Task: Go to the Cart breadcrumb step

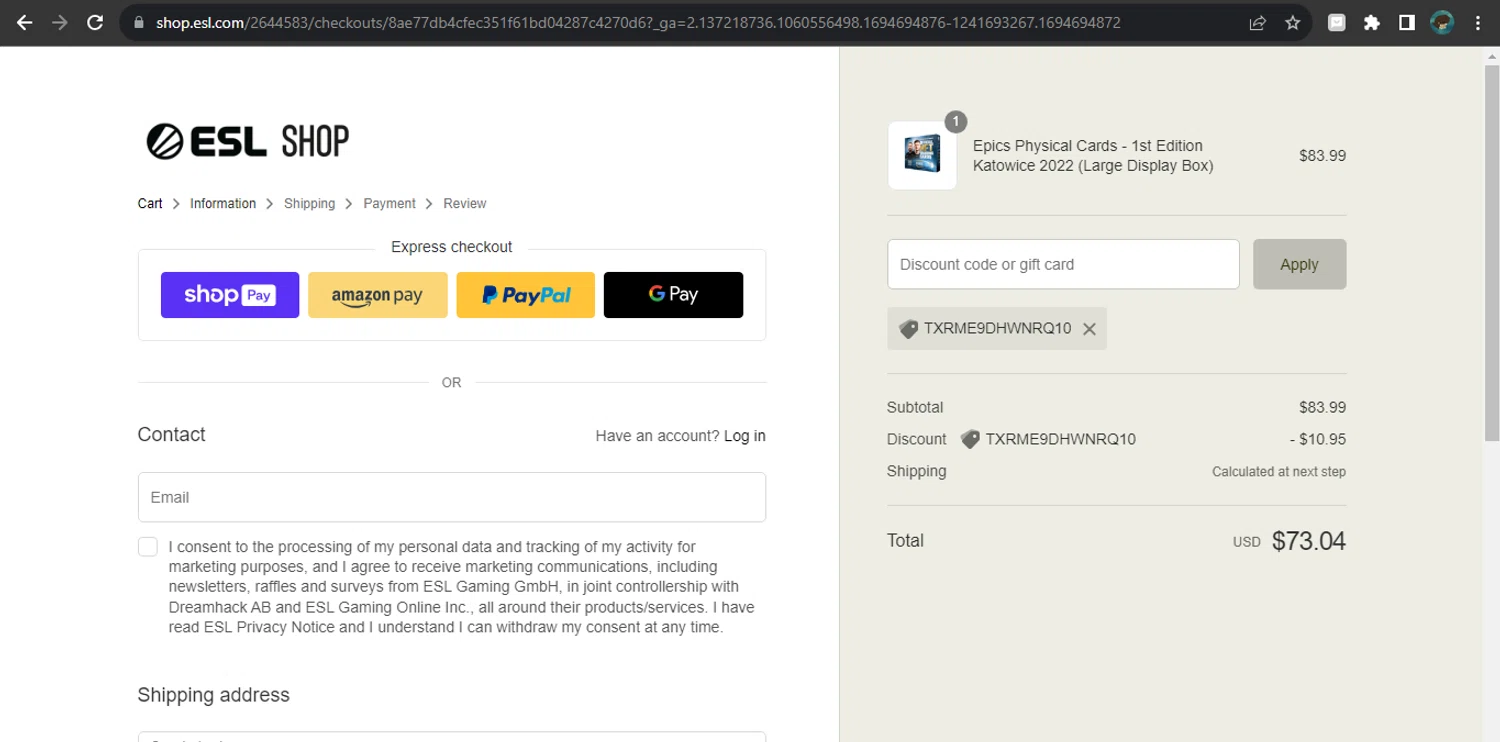Action: [150, 203]
